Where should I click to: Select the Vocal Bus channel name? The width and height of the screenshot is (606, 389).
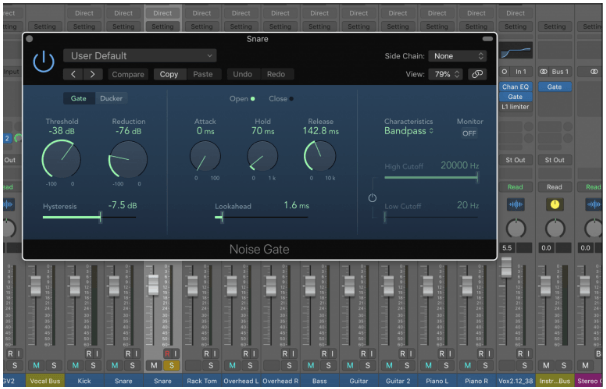click(45, 381)
